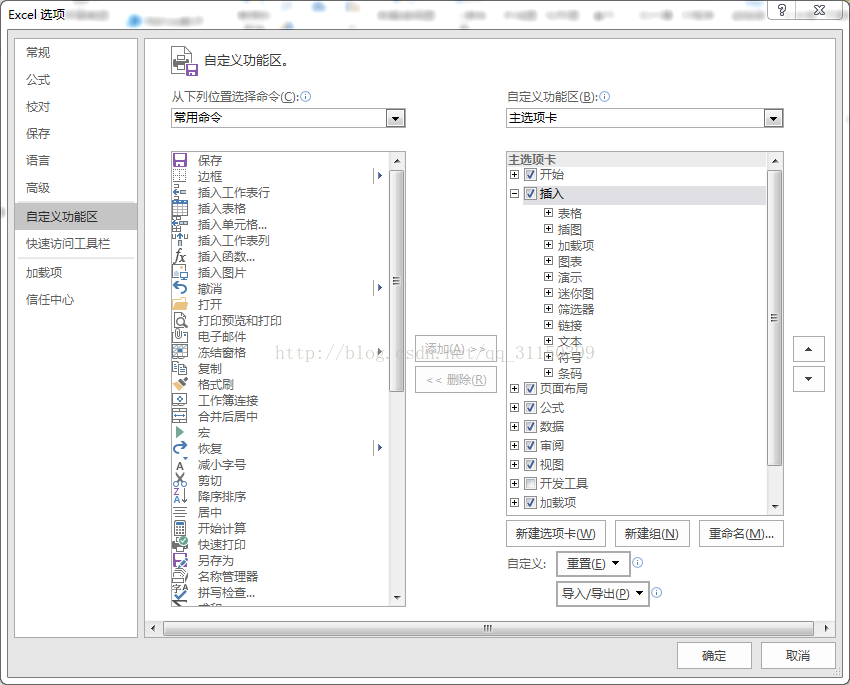
Task: Click the 重命名 button
Action: (x=741, y=534)
